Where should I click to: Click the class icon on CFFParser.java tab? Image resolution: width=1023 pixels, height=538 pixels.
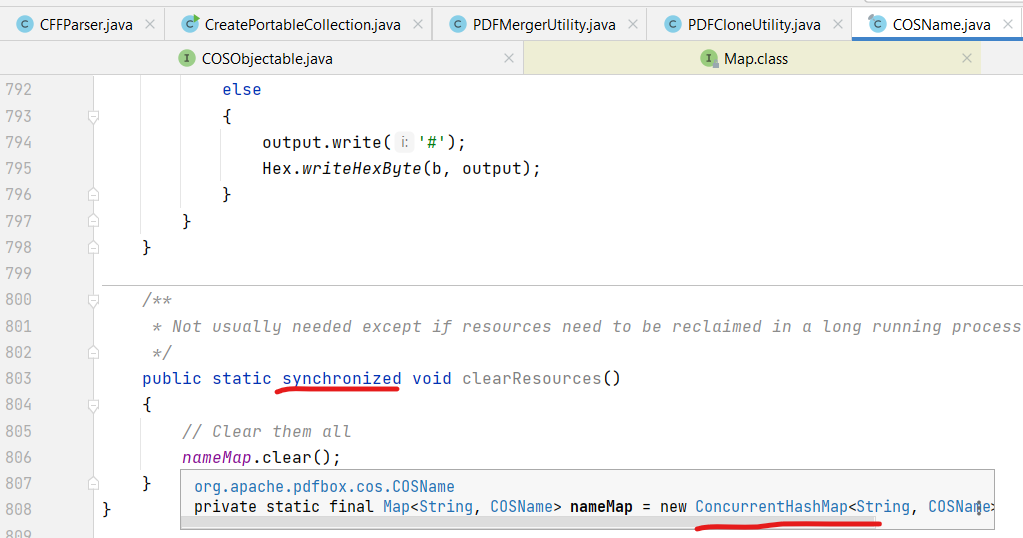click(25, 25)
